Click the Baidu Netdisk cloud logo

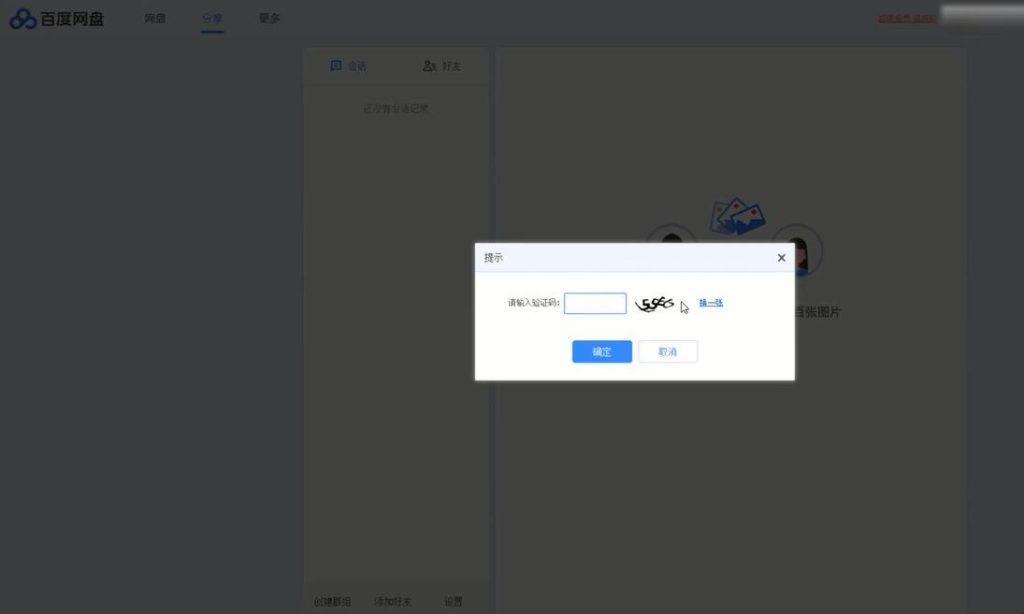coord(23,18)
